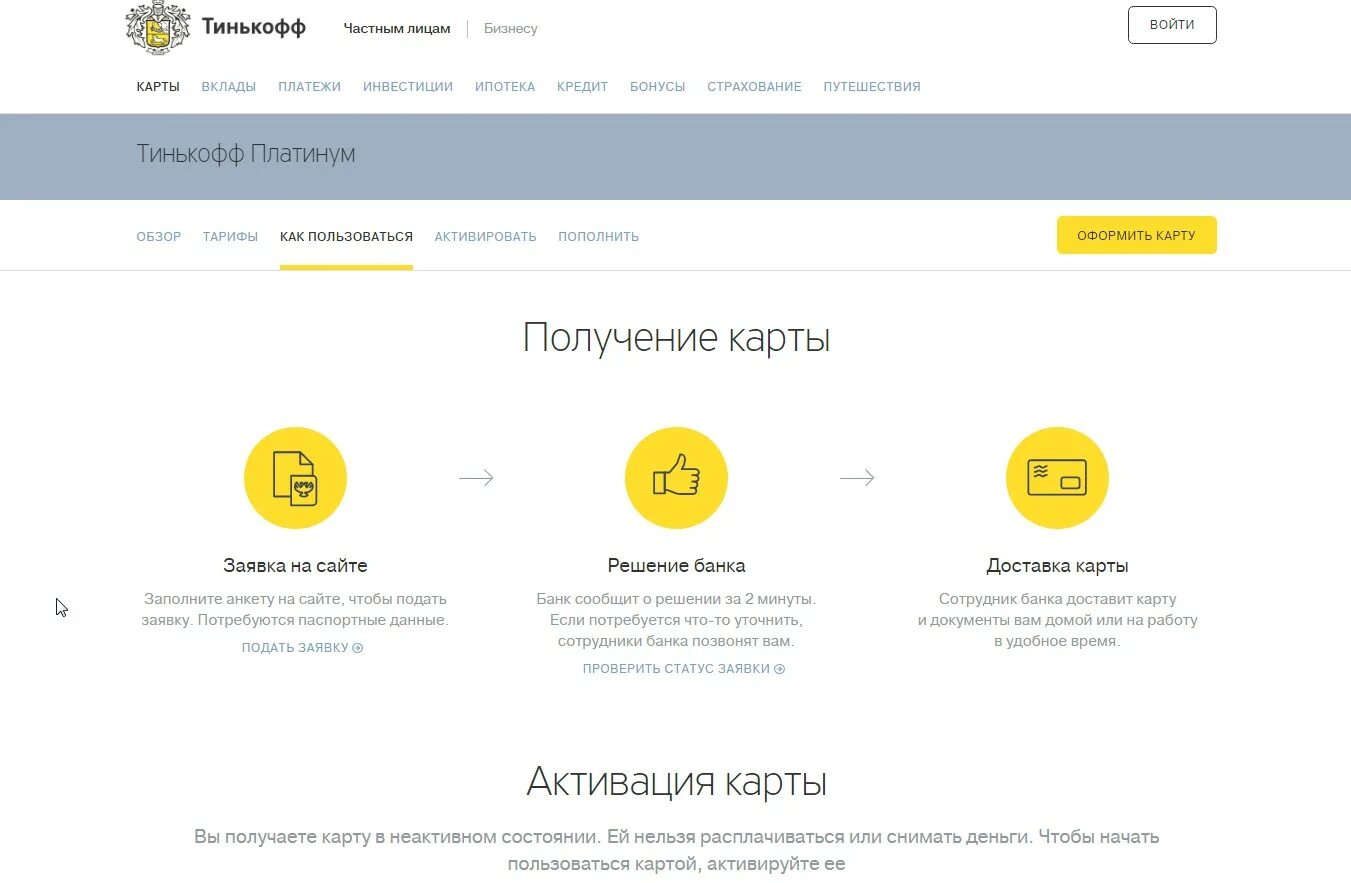Click the Тинькофф coat-of-arms logo
Viewport: 1351px width, 883px height.
tap(158, 27)
